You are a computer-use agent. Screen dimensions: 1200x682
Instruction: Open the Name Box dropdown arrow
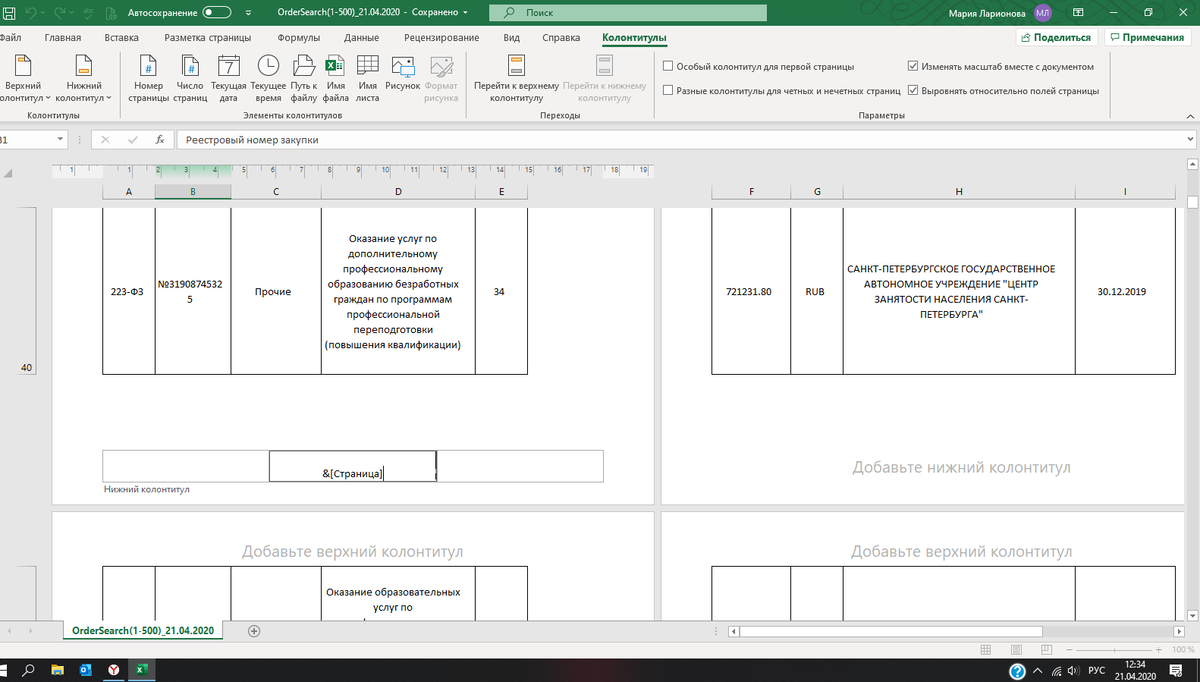pos(61,140)
